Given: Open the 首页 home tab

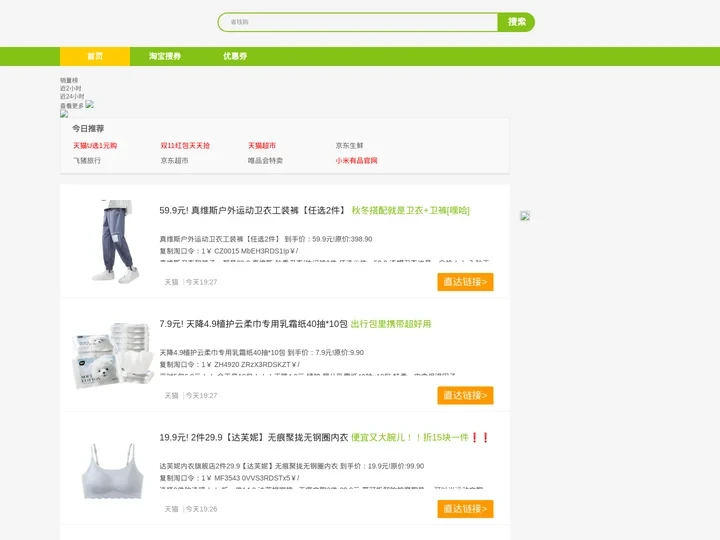Looking at the screenshot, I should tap(95, 56).
